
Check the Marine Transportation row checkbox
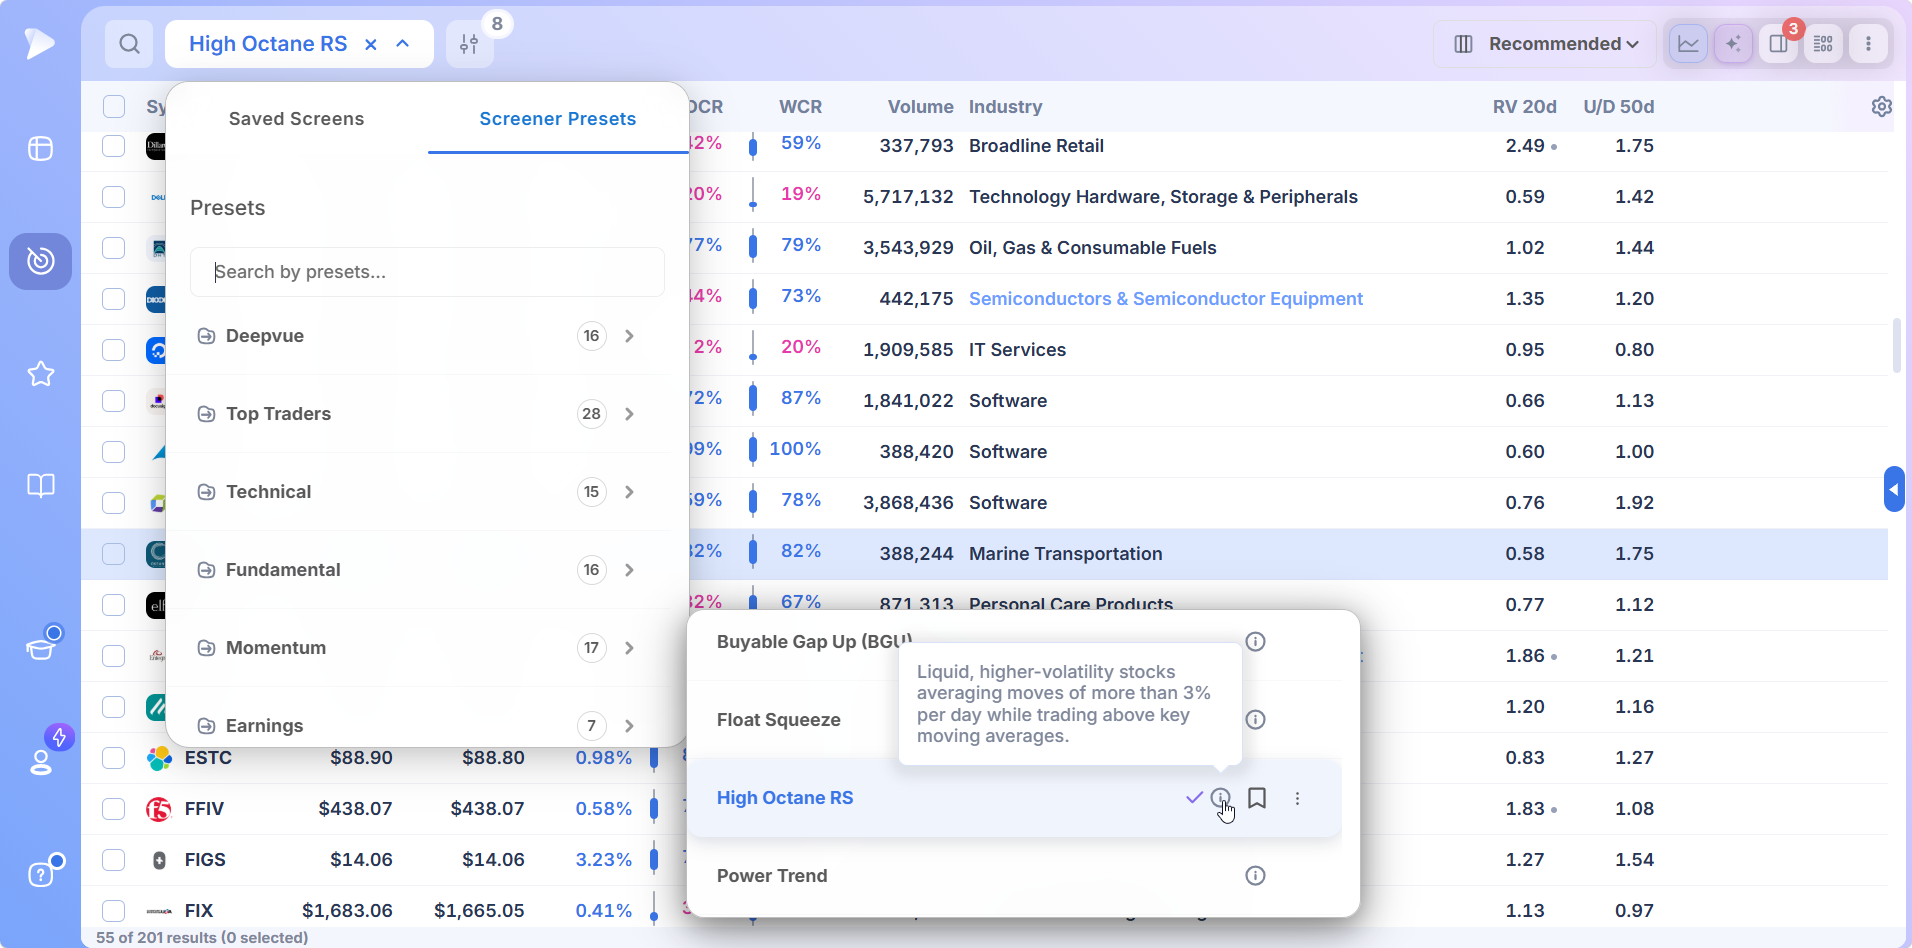pos(114,554)
